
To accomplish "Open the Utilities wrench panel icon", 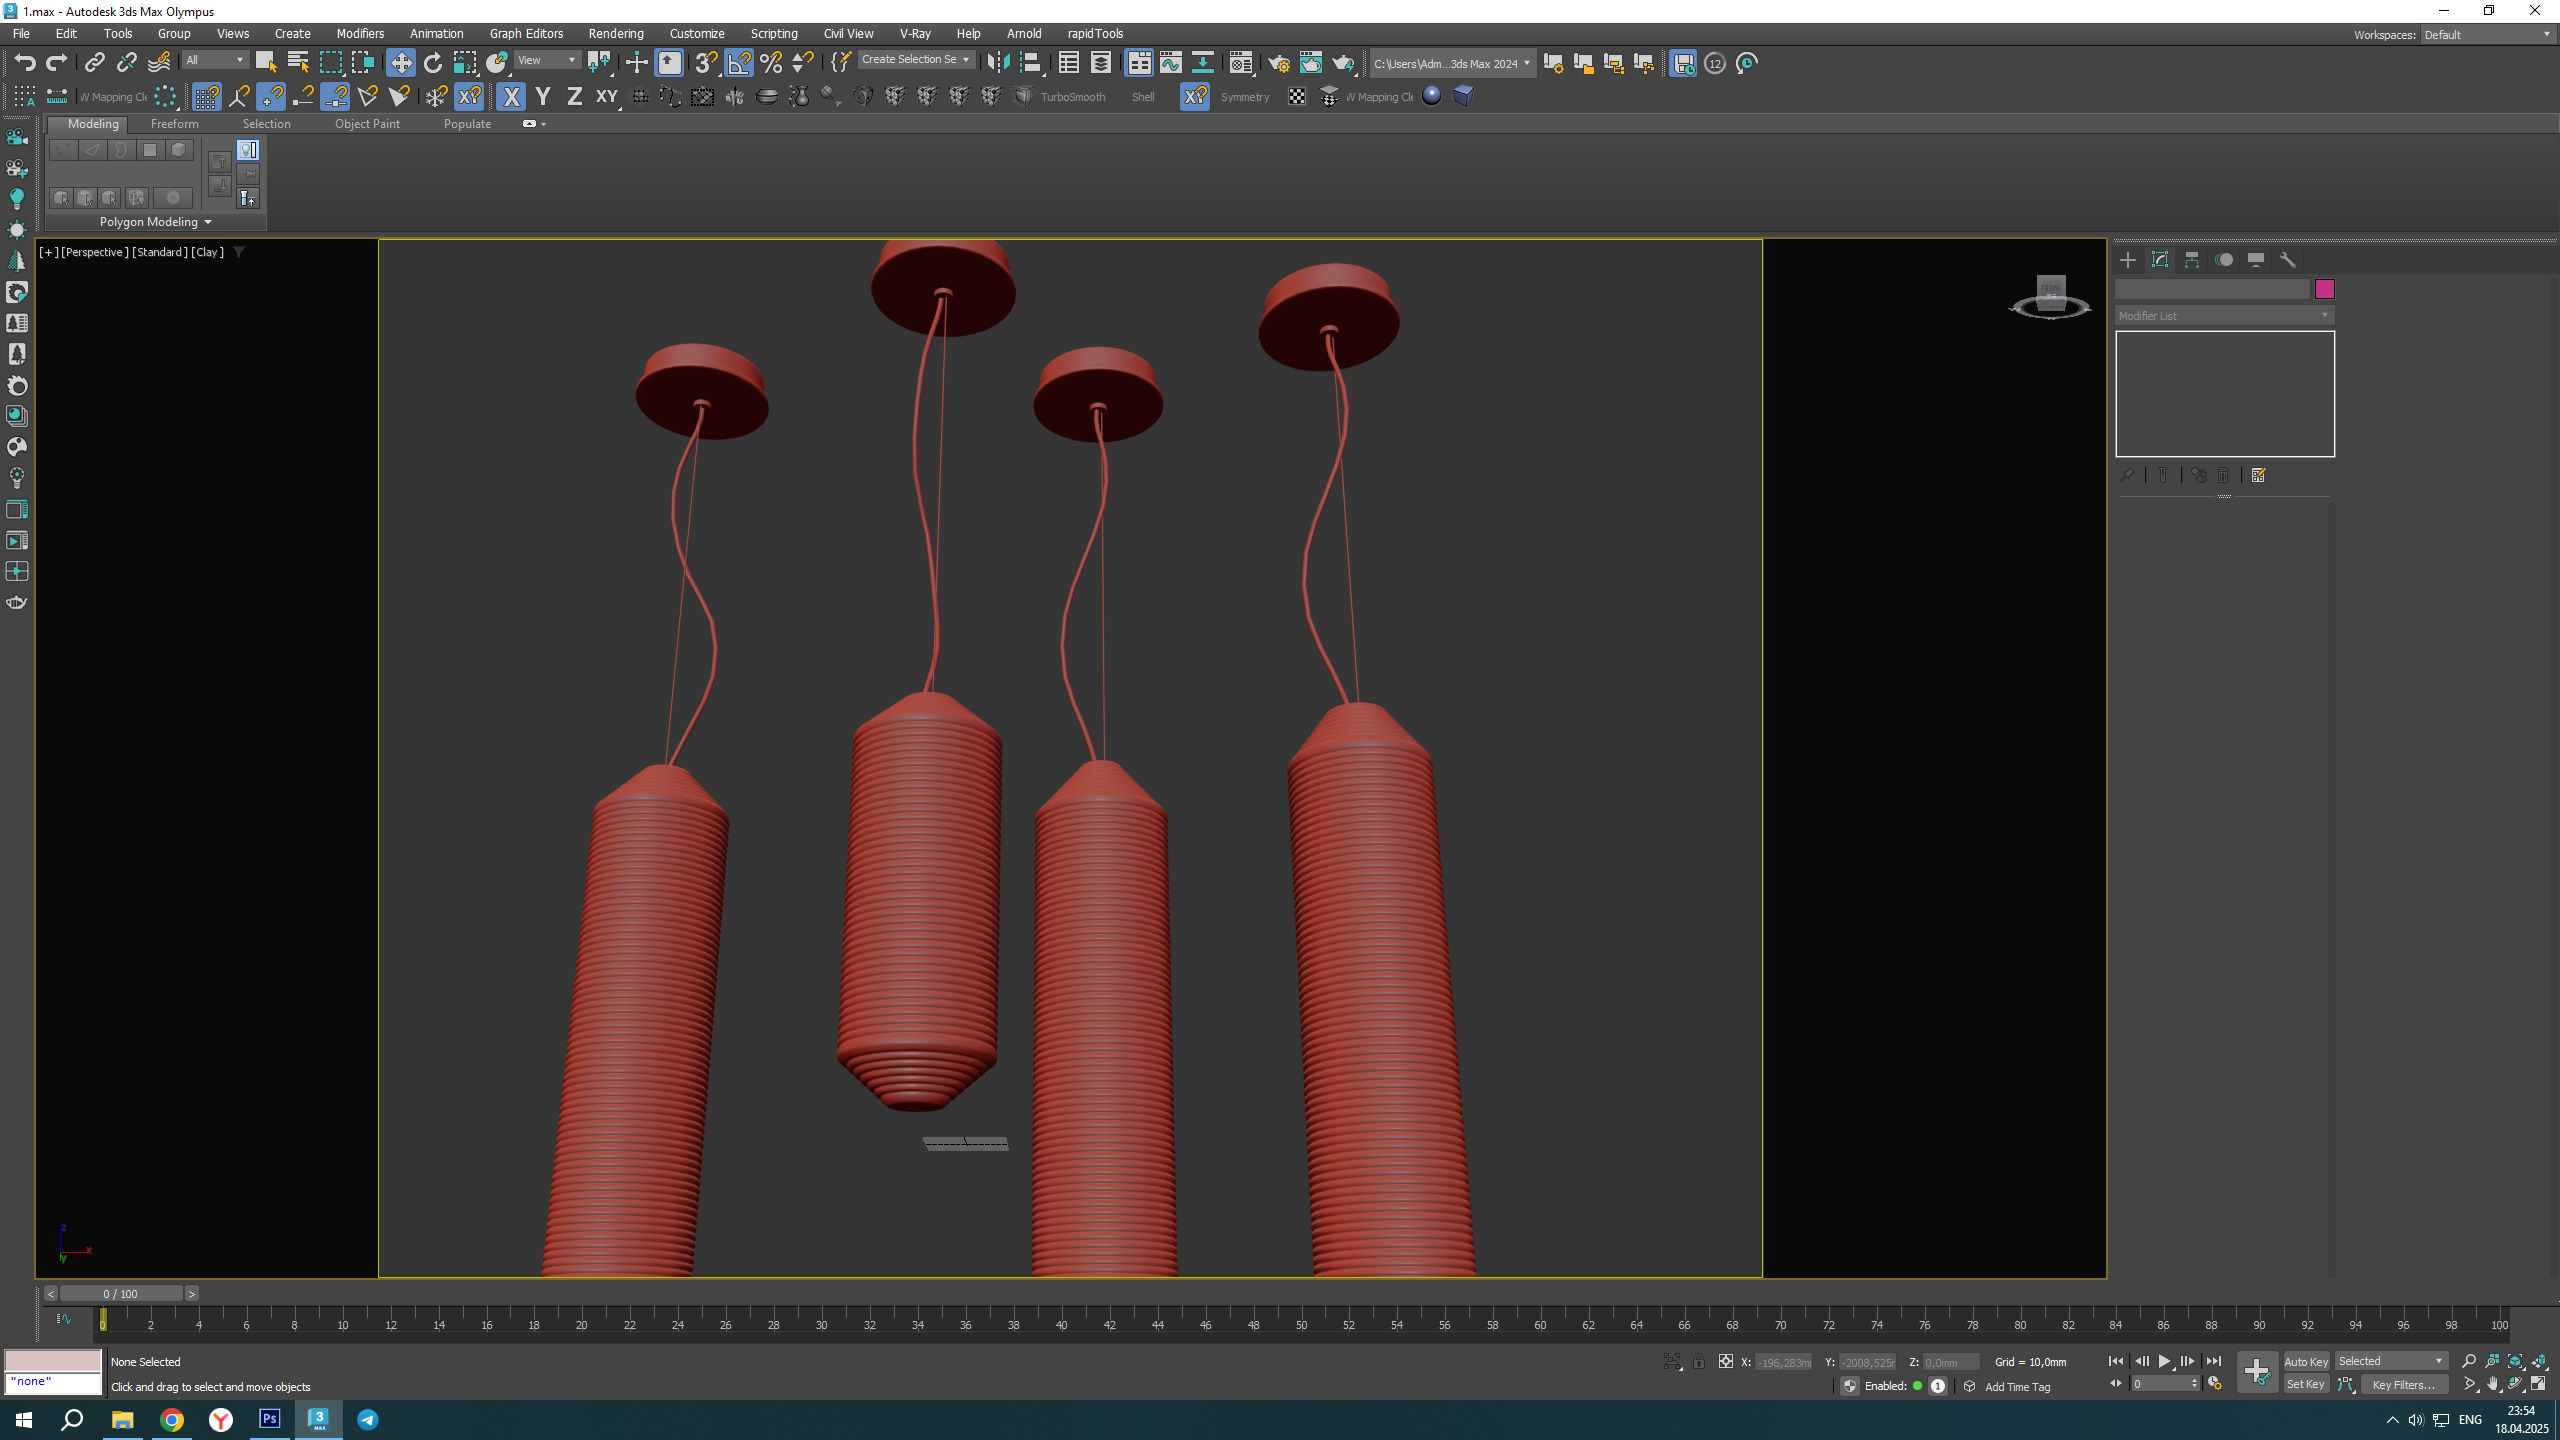I will click(x=2287, y=260).
